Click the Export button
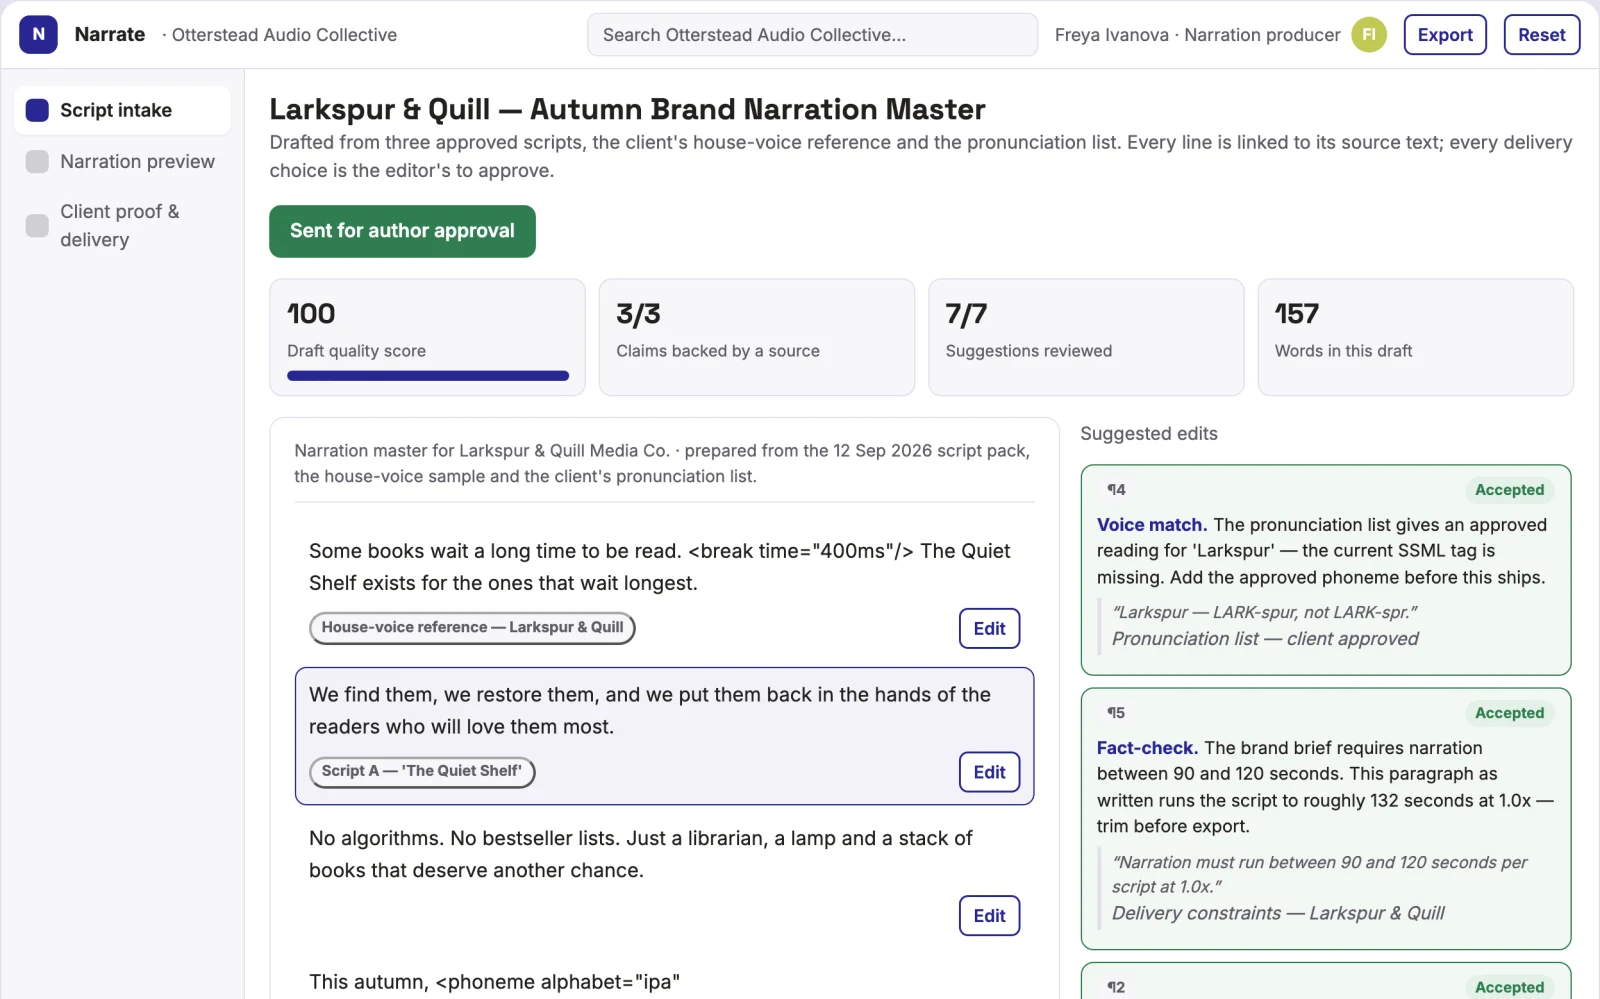The height and width of the screenshot is (999, 1600). coord(1445,35)
